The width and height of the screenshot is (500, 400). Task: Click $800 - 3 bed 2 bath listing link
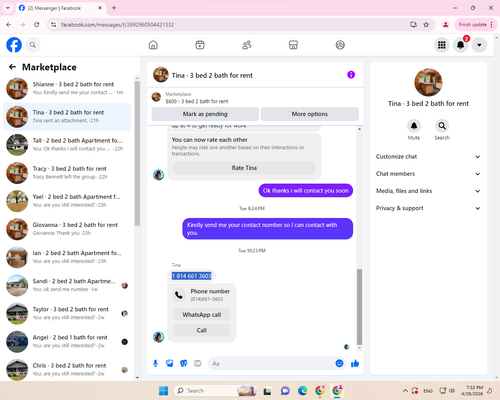pos(197,101)
